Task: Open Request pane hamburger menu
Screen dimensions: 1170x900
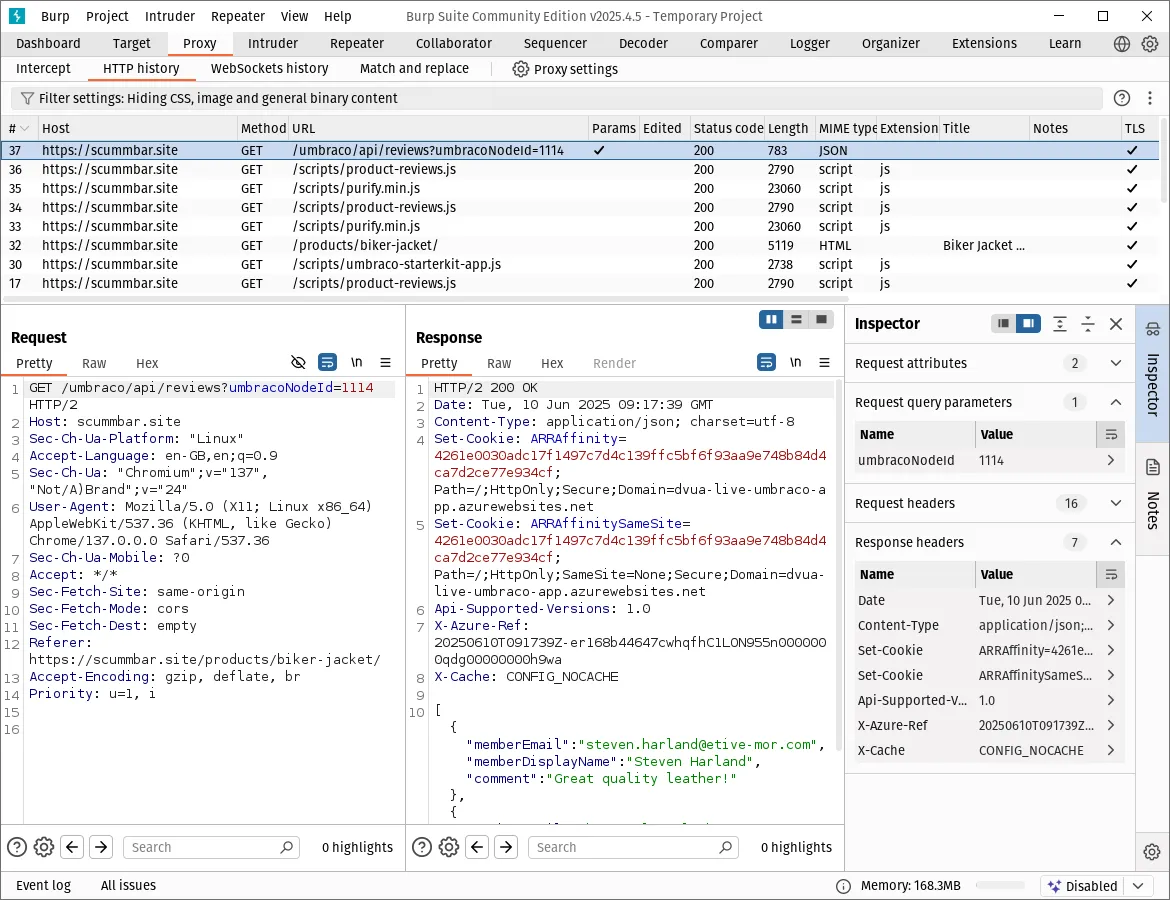Action: coord(386,363)
